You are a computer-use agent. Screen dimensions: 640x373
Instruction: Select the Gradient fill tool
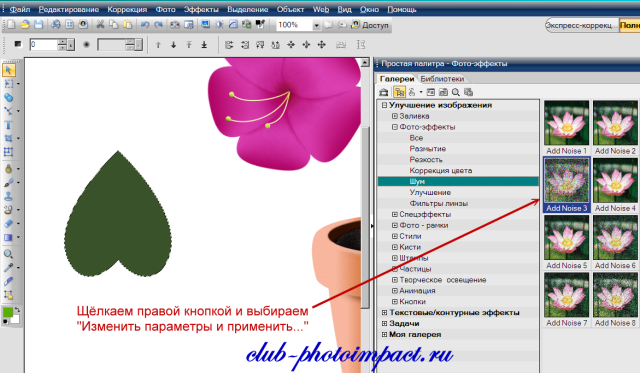(x=8, y=238)
